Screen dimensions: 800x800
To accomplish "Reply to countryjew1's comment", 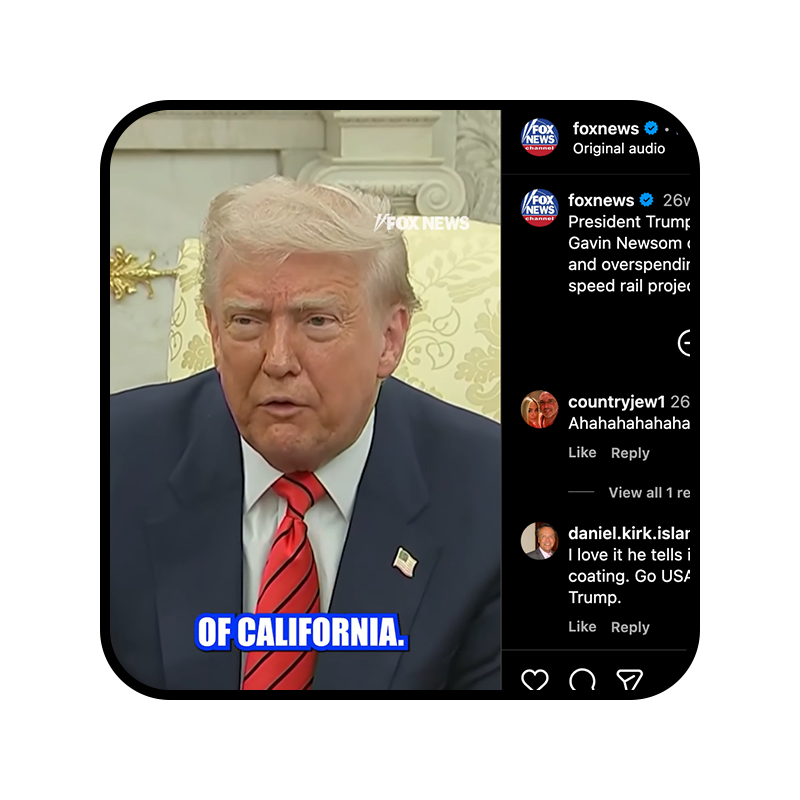I will (630, 453).
